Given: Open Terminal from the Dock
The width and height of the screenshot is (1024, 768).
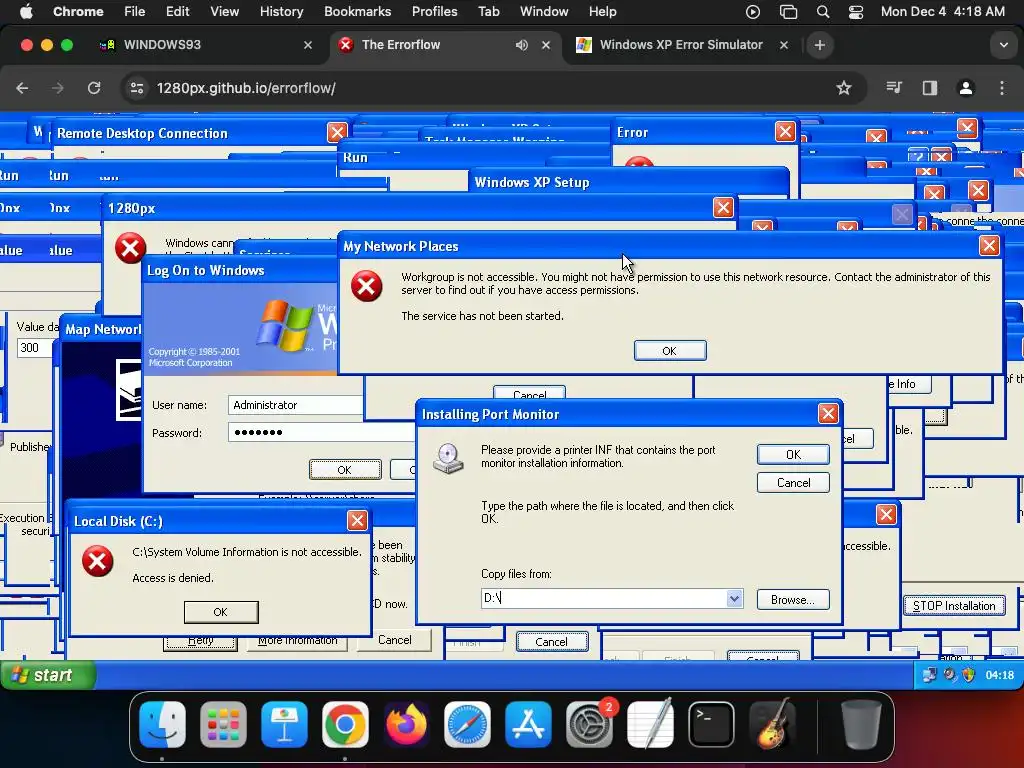Looking at the screenshot, I should pyautogui.click(x=711, y=724).
